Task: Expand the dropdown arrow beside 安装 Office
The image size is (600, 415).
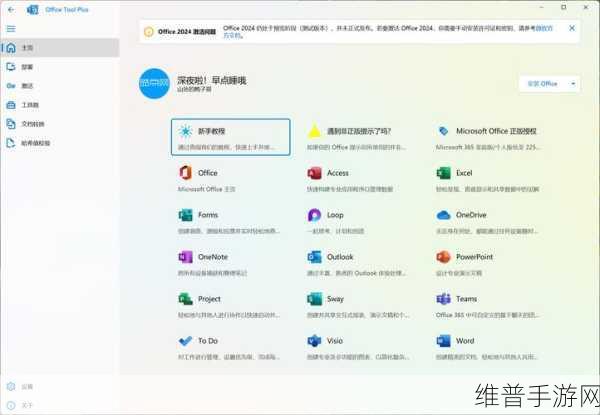Action: pos(573,84)
